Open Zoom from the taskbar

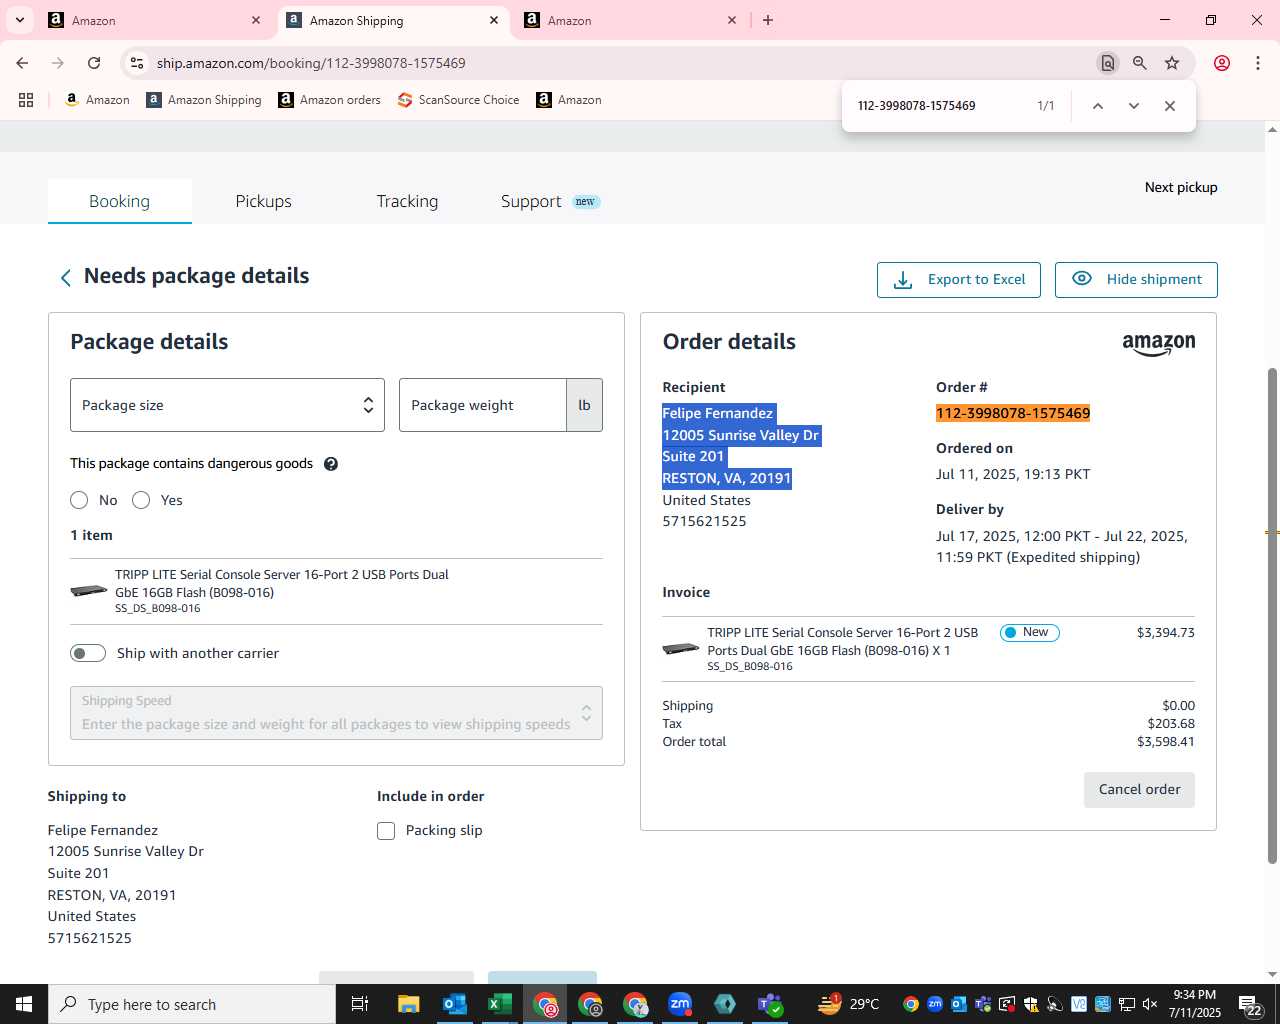[680, 1004]
